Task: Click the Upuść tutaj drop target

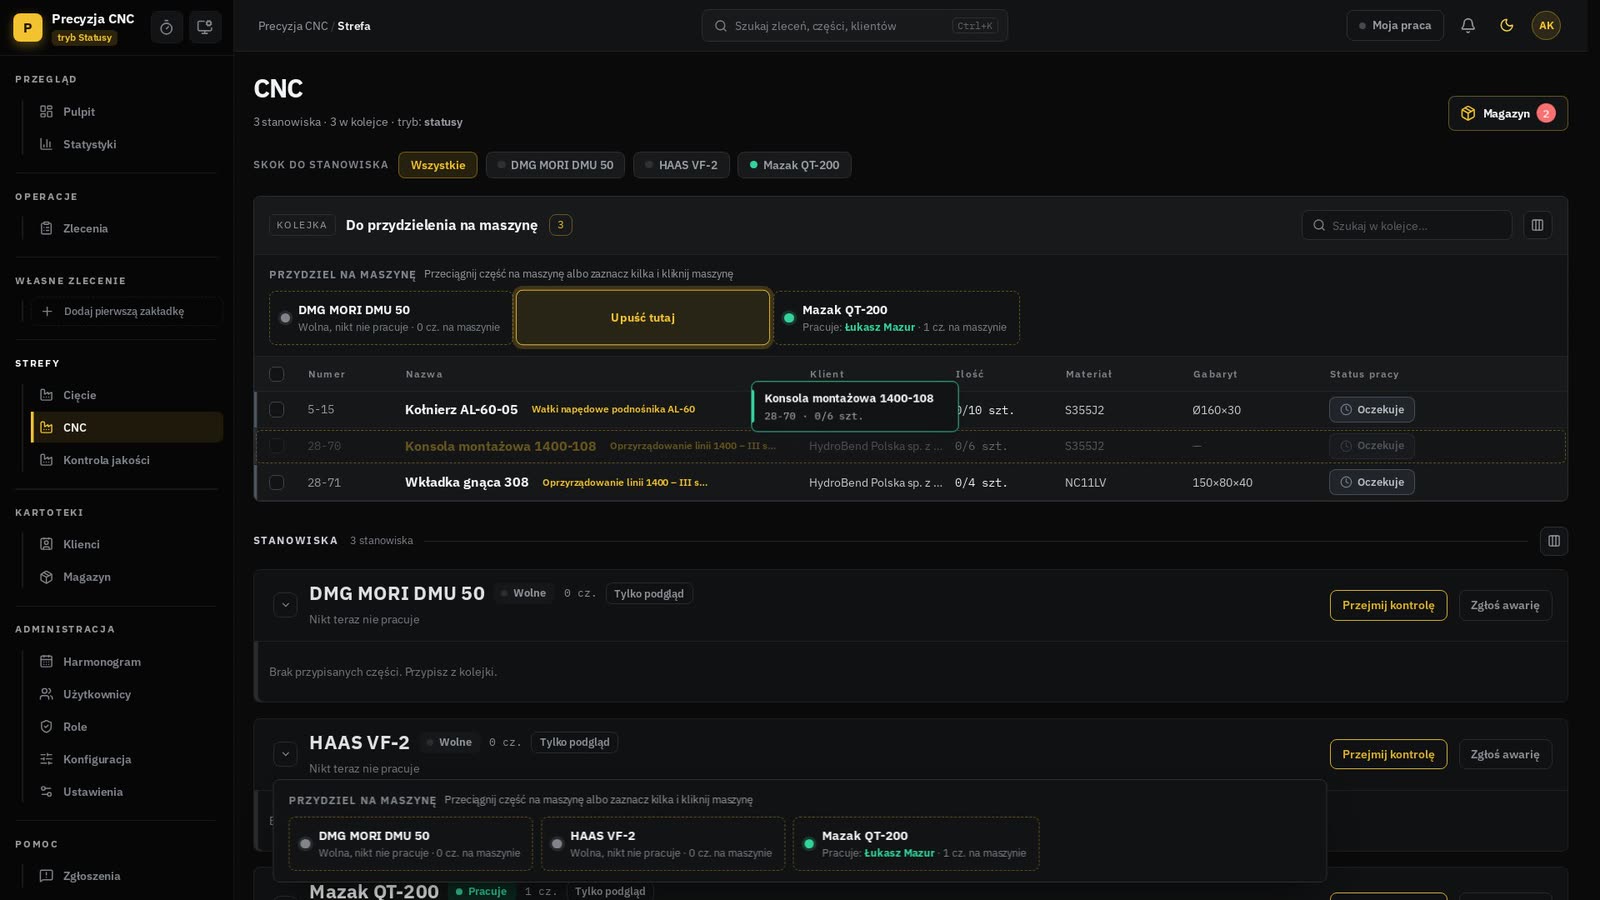Action: pyautogui.click(x=643, y=318)
